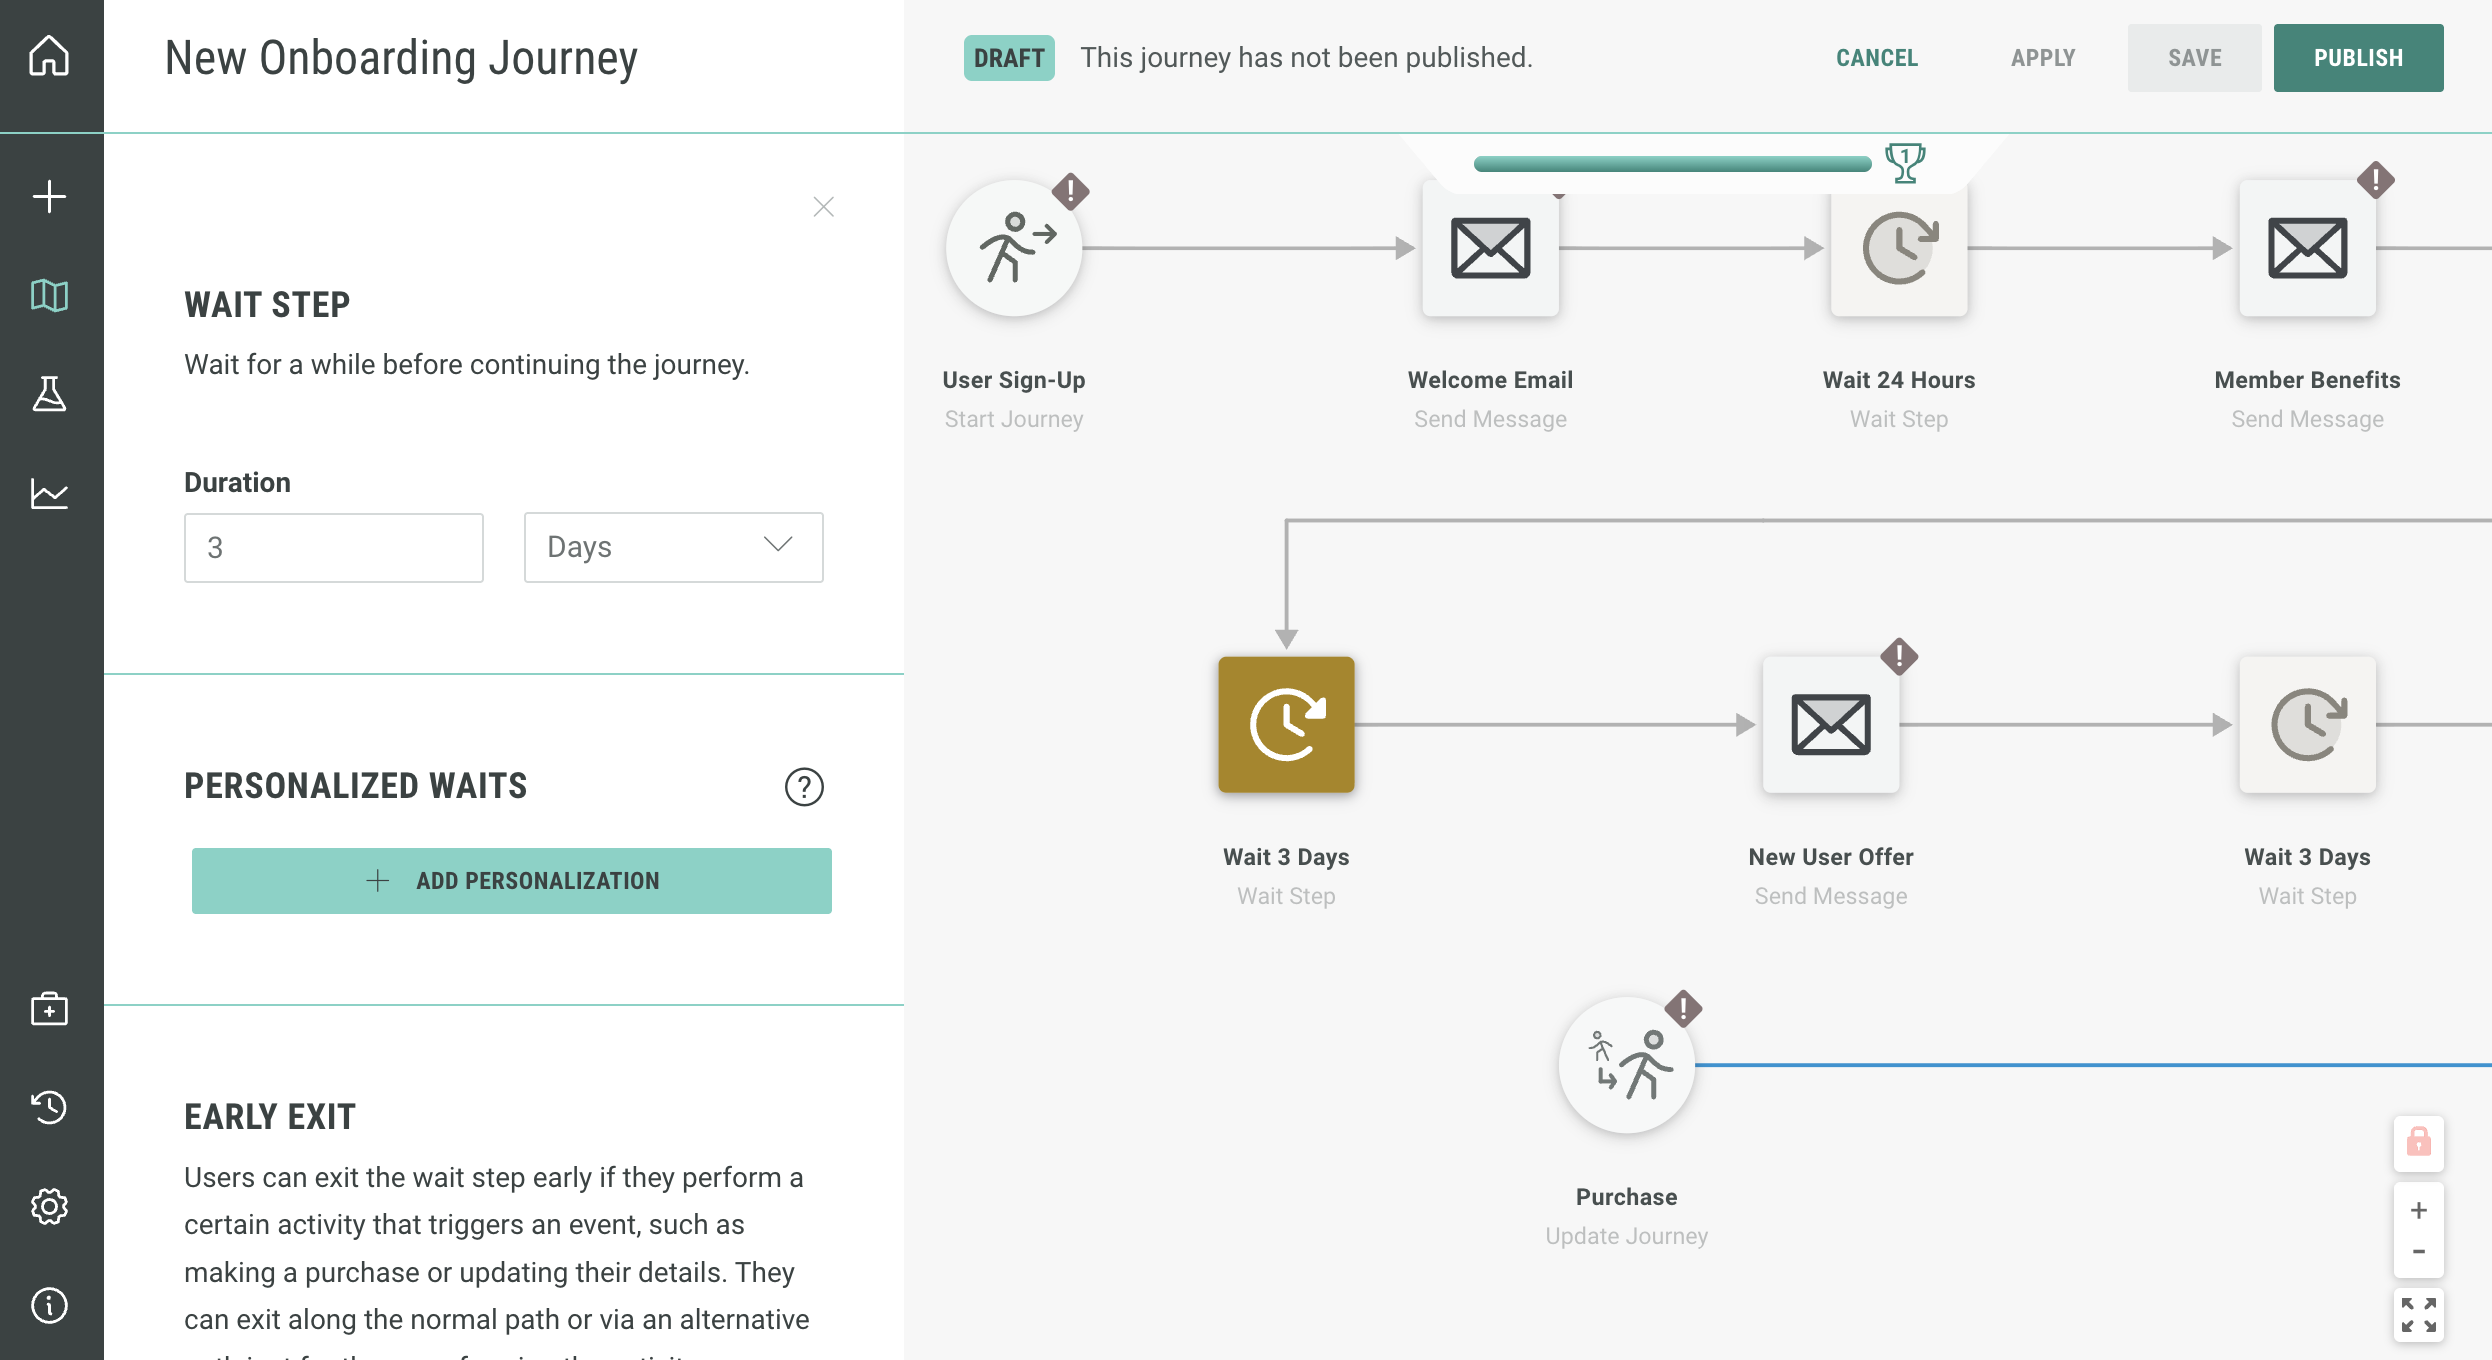Click the goal trophy icon
2492x1360 pixels.
pos(1904,163)
